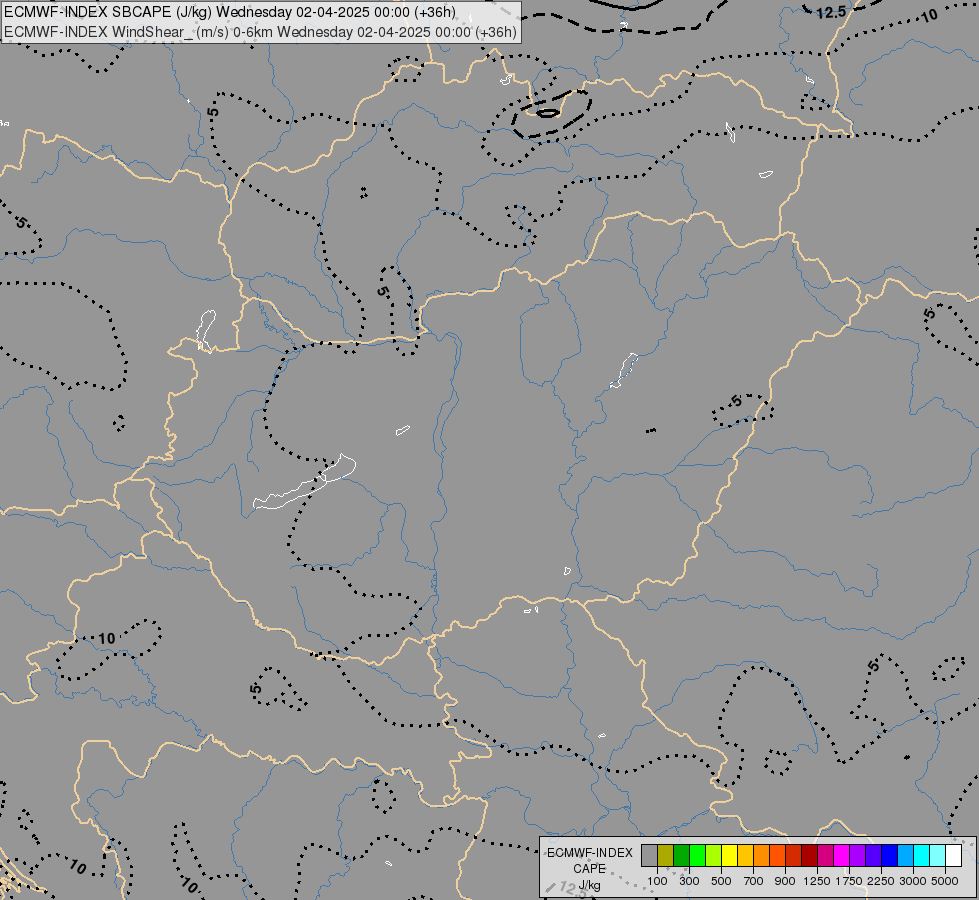Click the J/kg unit label in legend

(x=589, y=885)
